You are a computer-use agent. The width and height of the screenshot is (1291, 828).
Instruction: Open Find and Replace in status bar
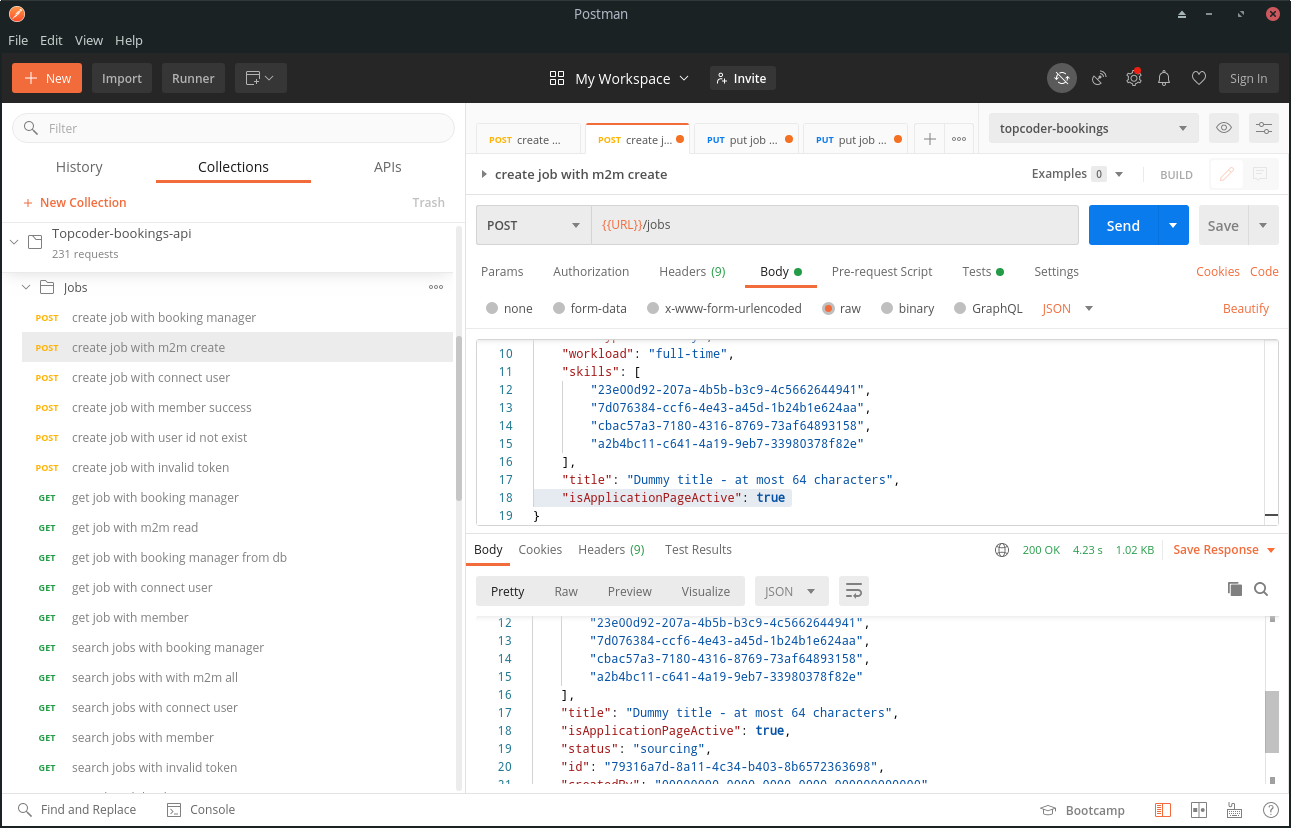(77, 810)
